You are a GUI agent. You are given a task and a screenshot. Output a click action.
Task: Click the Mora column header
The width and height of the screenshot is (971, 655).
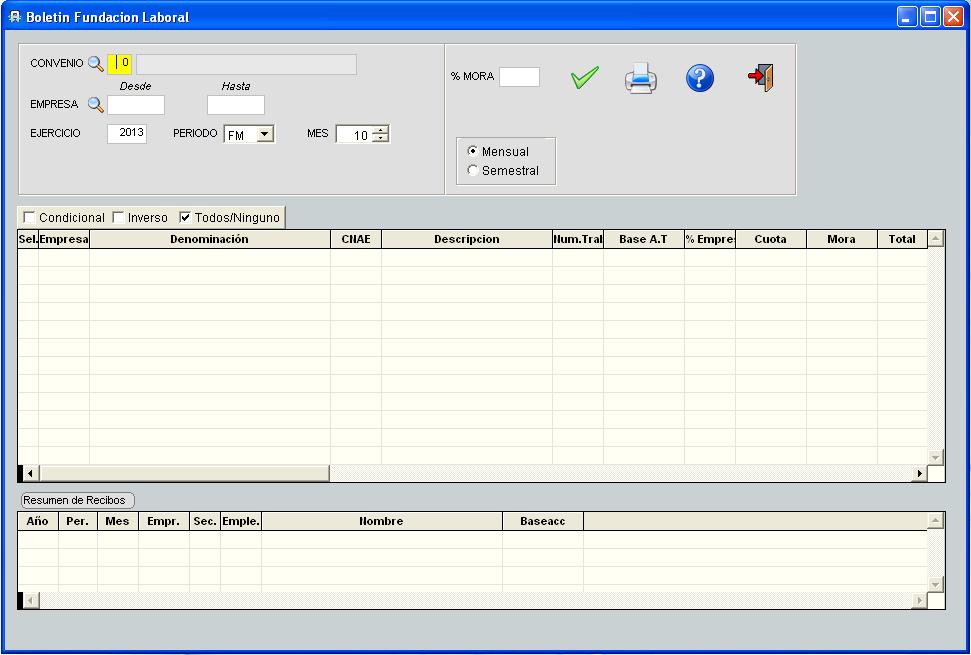(x=842, y=239)
